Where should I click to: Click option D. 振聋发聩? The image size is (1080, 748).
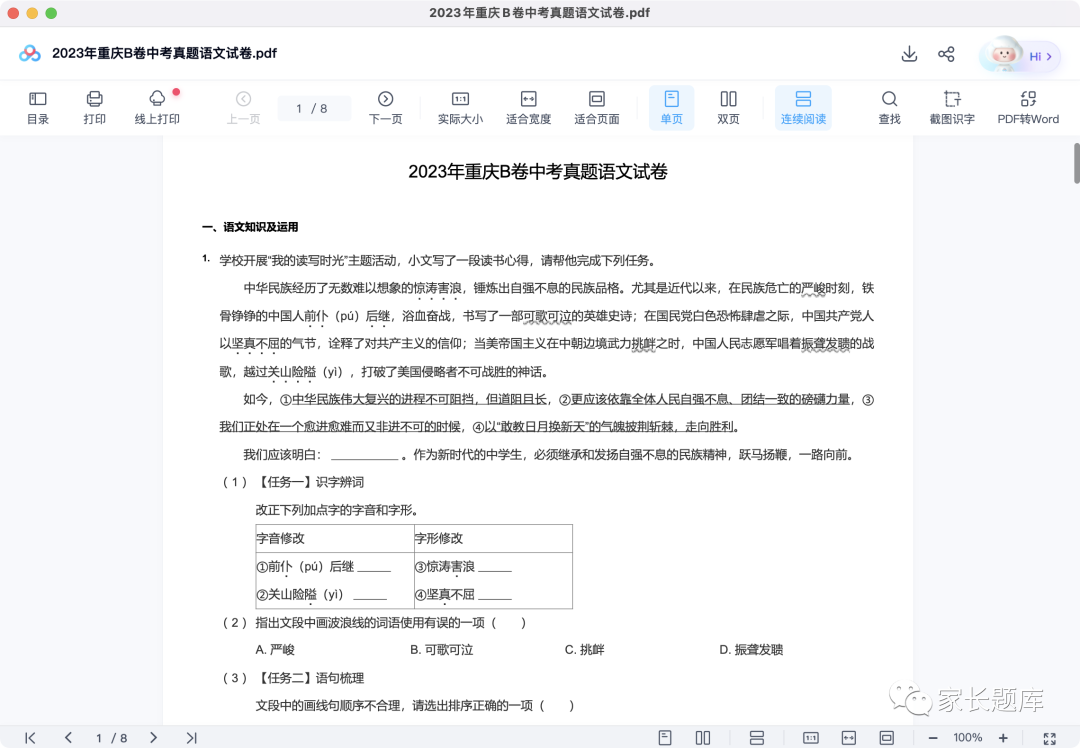click(x=751, y=650)
